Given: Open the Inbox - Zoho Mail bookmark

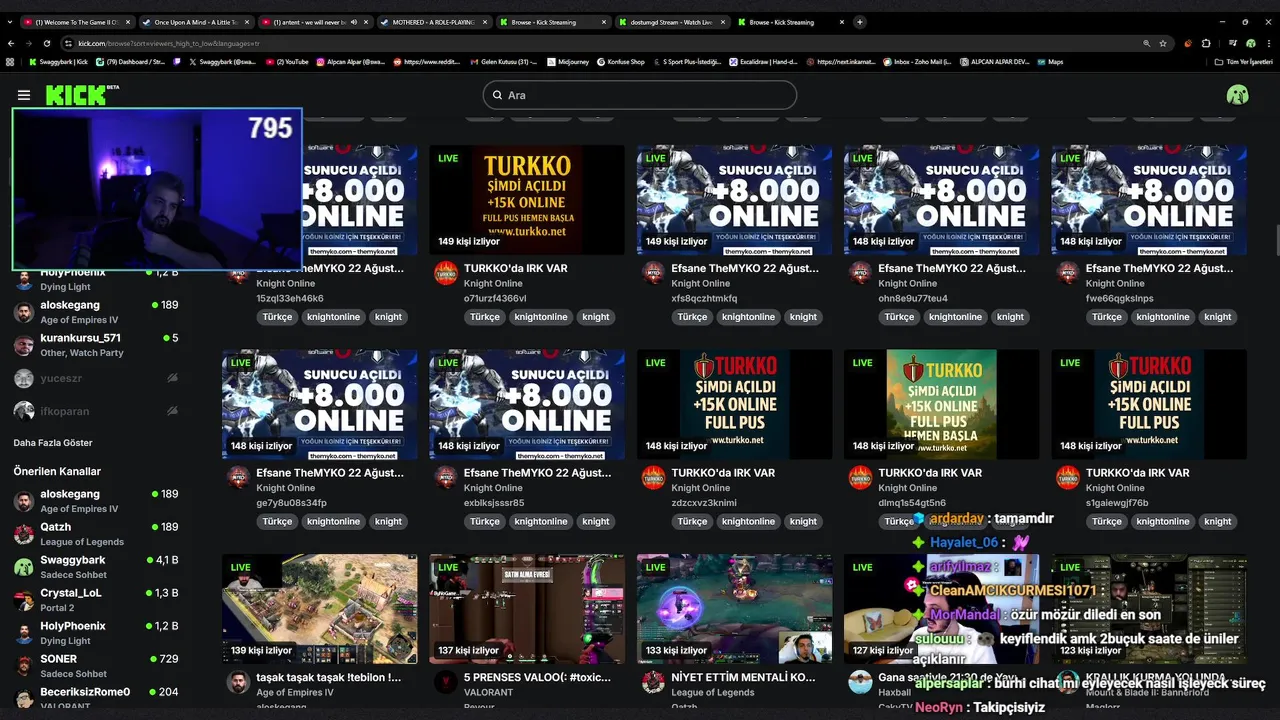Looking at the screenshot, I should pyautogui.click(x=917, y=61).
